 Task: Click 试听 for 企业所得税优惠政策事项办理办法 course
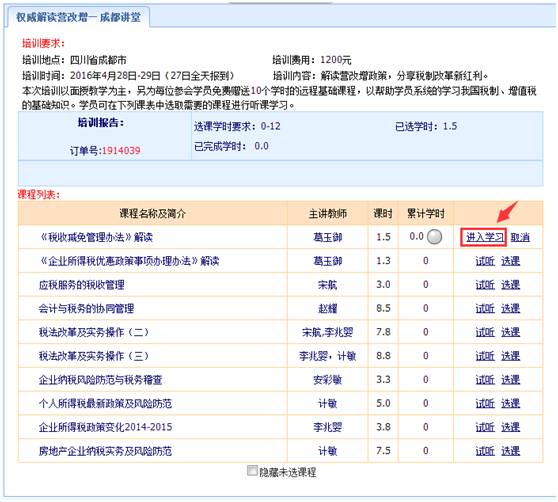(485, 261)
